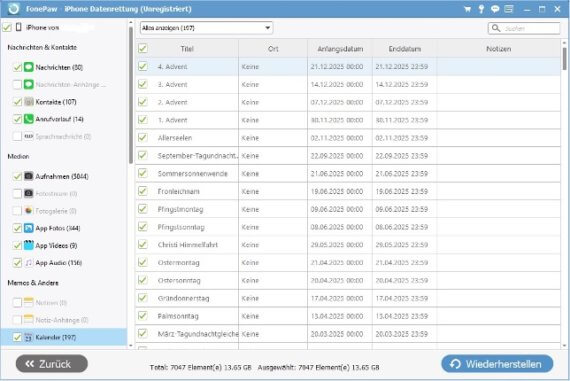
Task: Uncheck the Nachrichten checkbox
Action: tap(17, 67)
